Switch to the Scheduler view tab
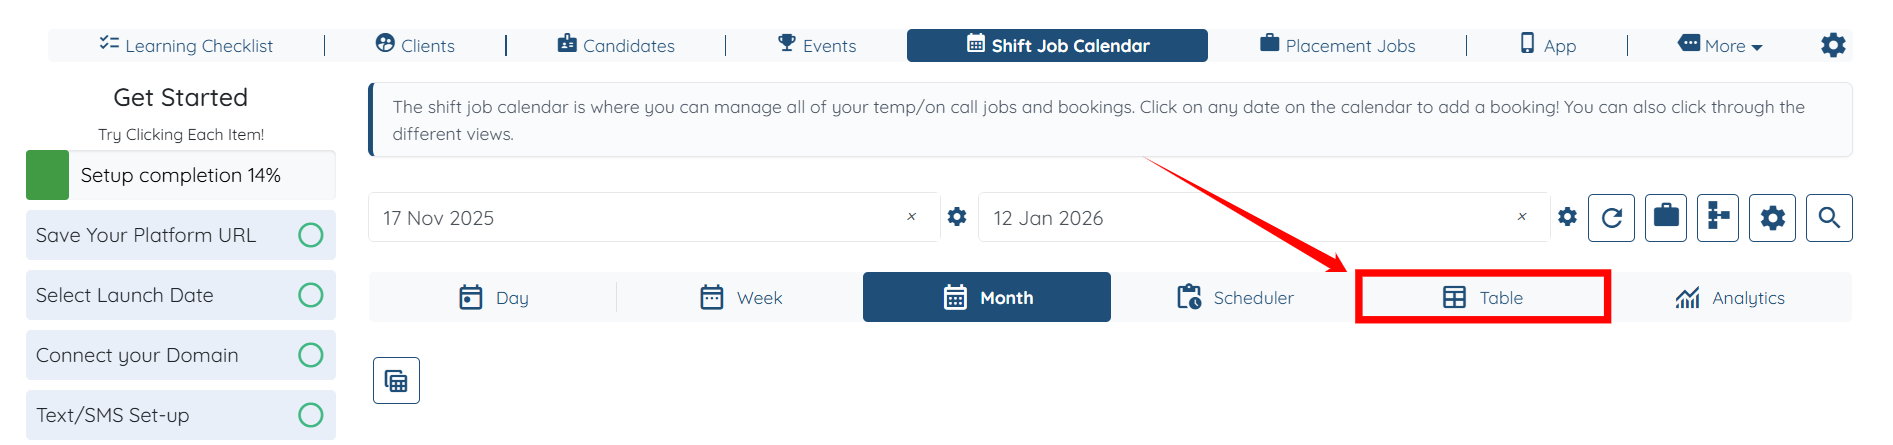The width and height of the screenshot is (1893, 445). pyautogui.click(x=1235, y=297)
